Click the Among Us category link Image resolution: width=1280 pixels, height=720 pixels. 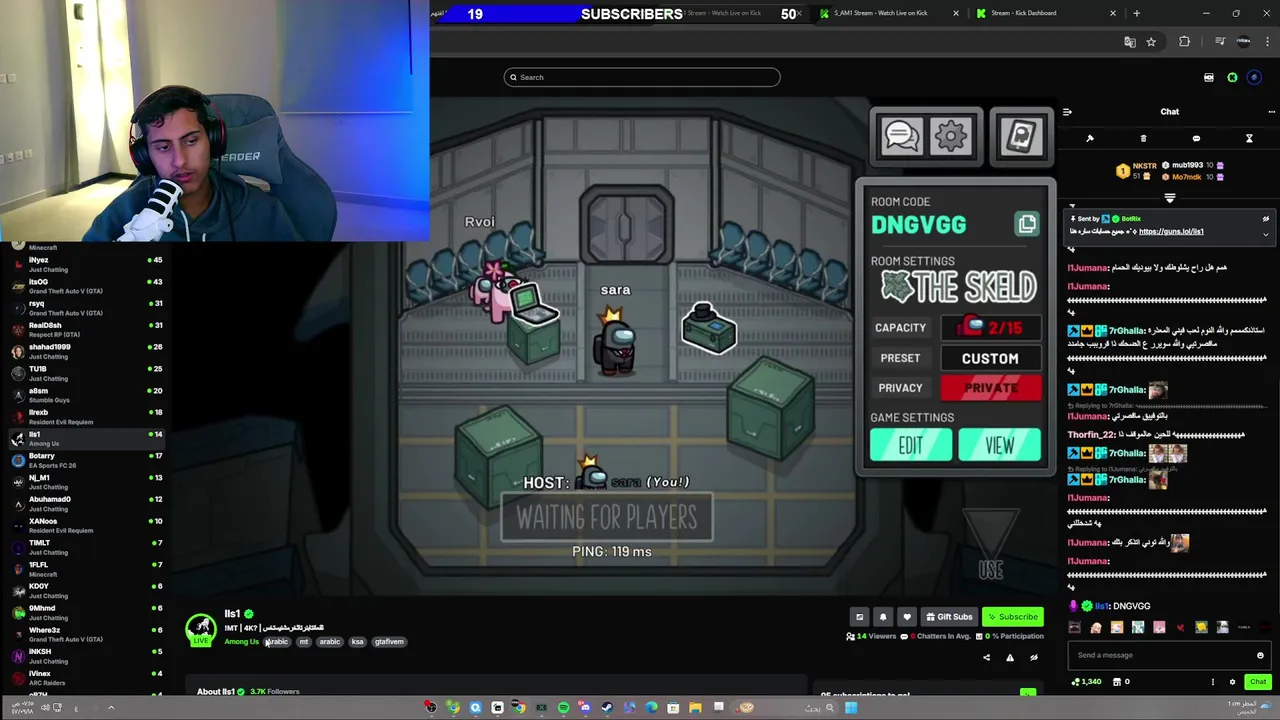click(x=241, y=642)
